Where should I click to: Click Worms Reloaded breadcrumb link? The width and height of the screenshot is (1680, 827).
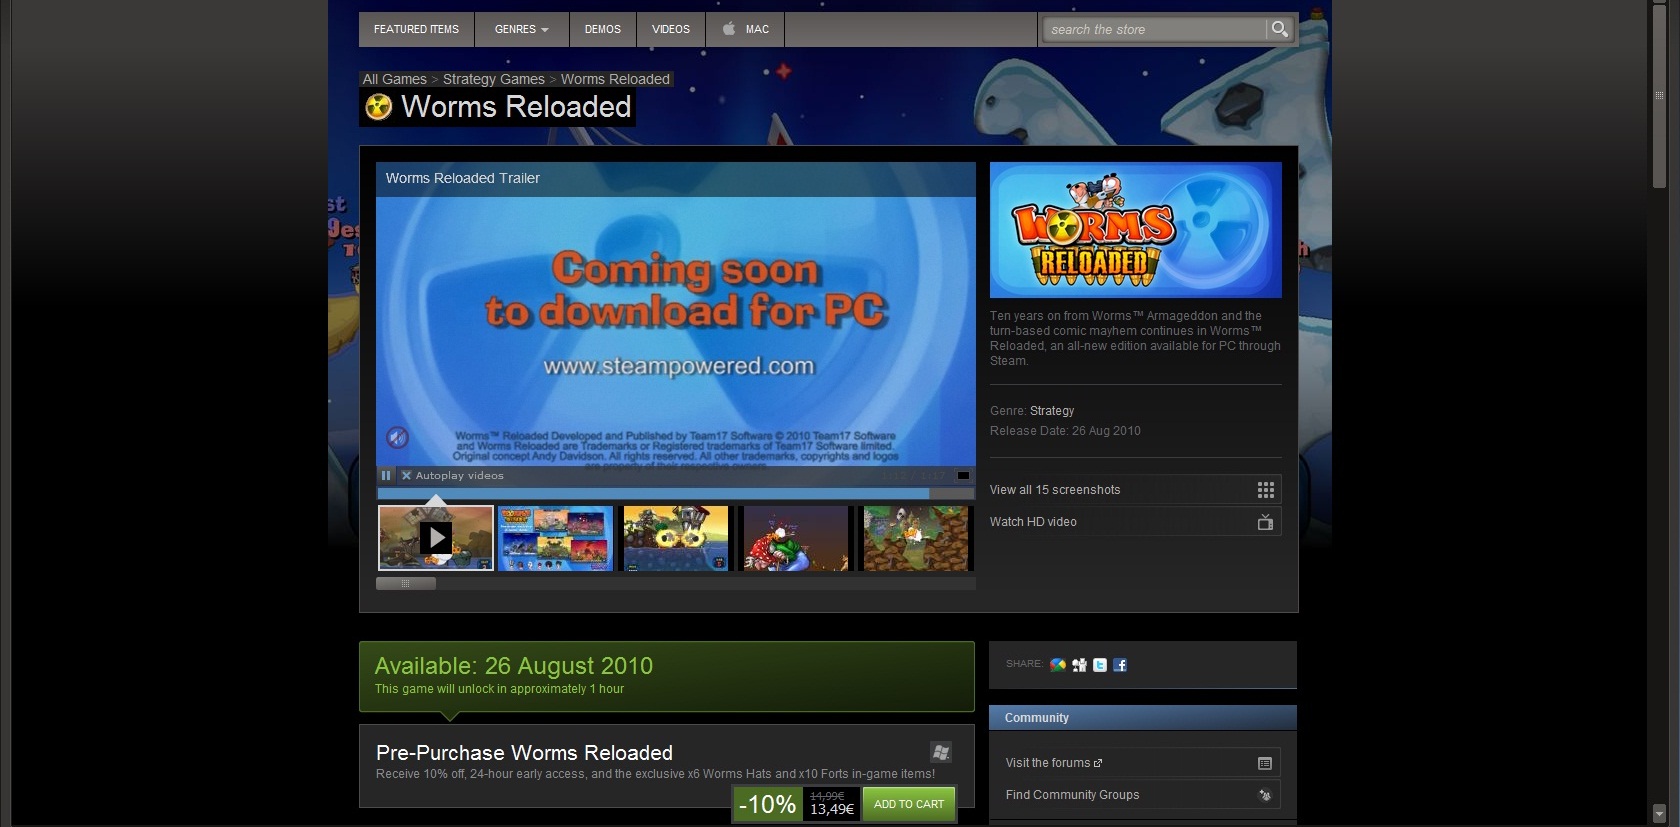coord(615,79)
